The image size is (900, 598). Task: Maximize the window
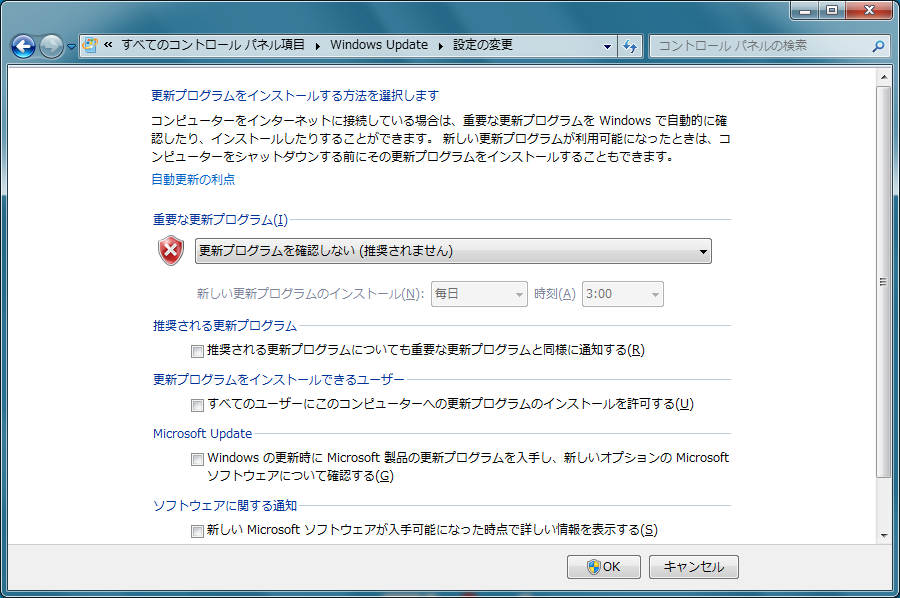click(832, 10)
